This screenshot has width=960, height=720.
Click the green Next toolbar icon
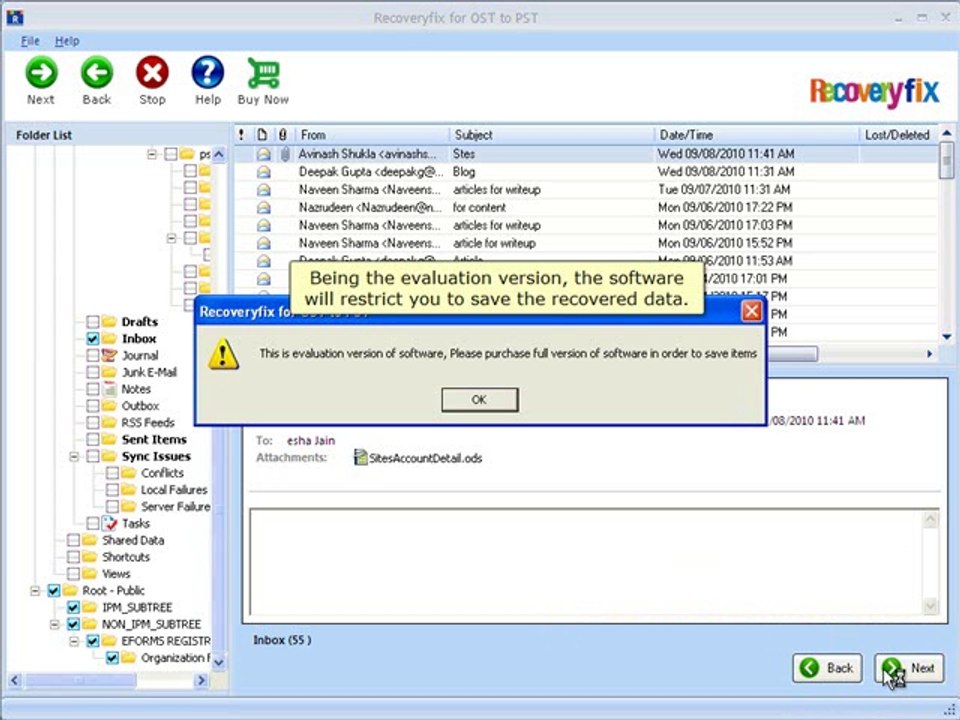[41, 72]
